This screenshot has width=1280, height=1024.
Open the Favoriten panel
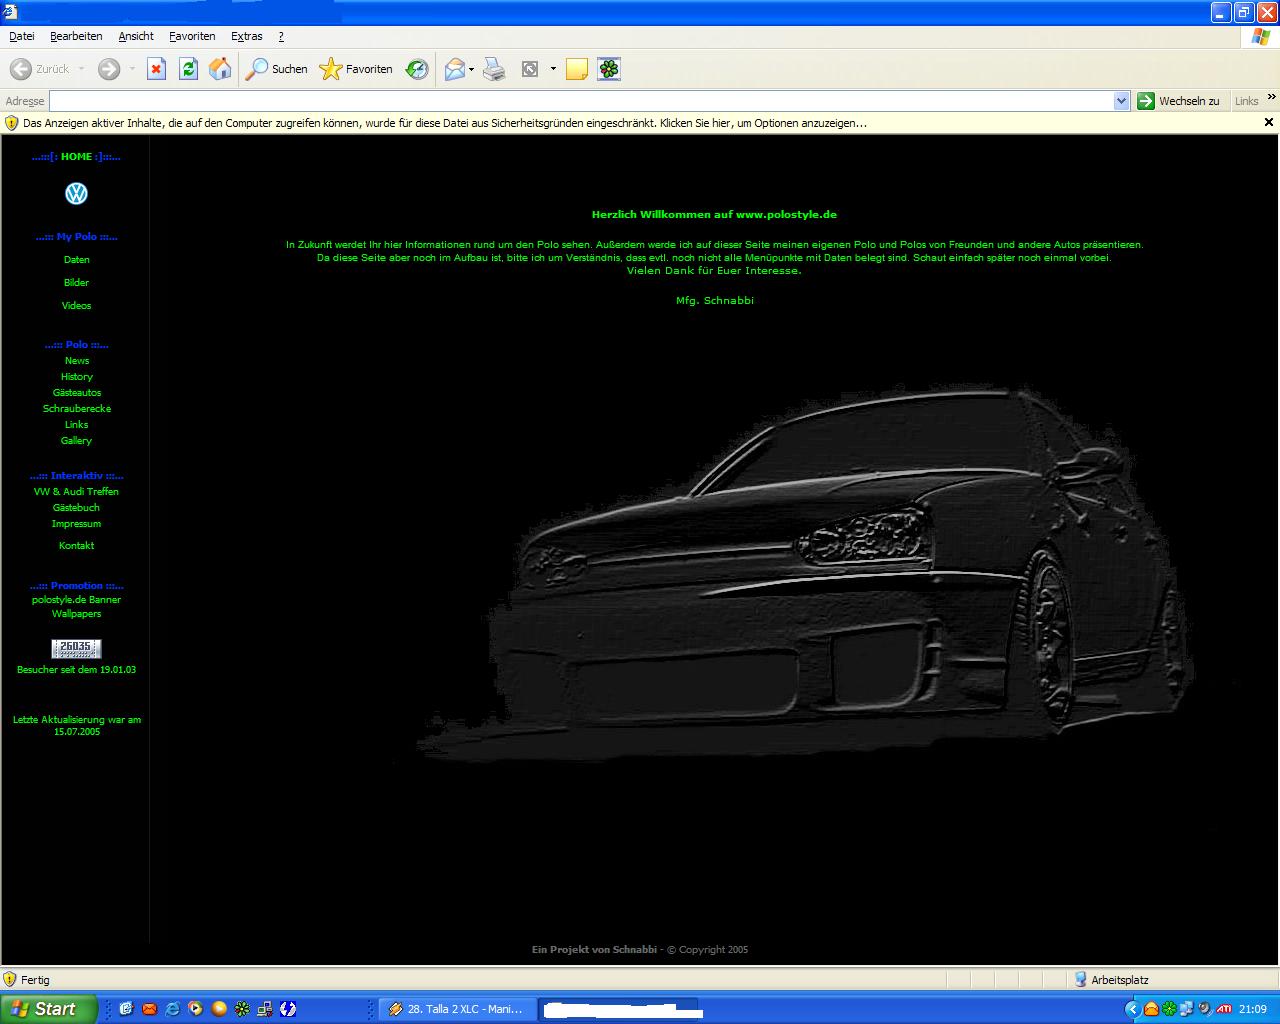coord(356,69)
